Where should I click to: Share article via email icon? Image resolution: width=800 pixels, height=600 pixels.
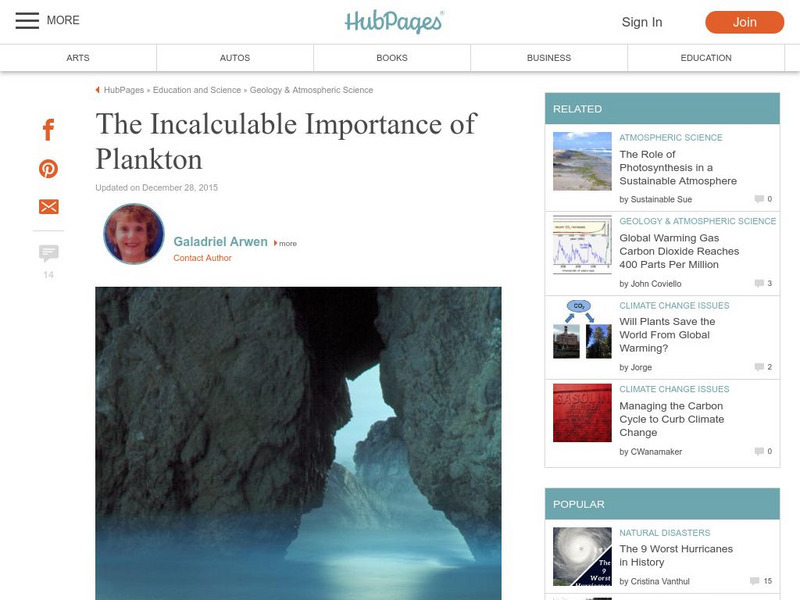(x=48, y=207)
